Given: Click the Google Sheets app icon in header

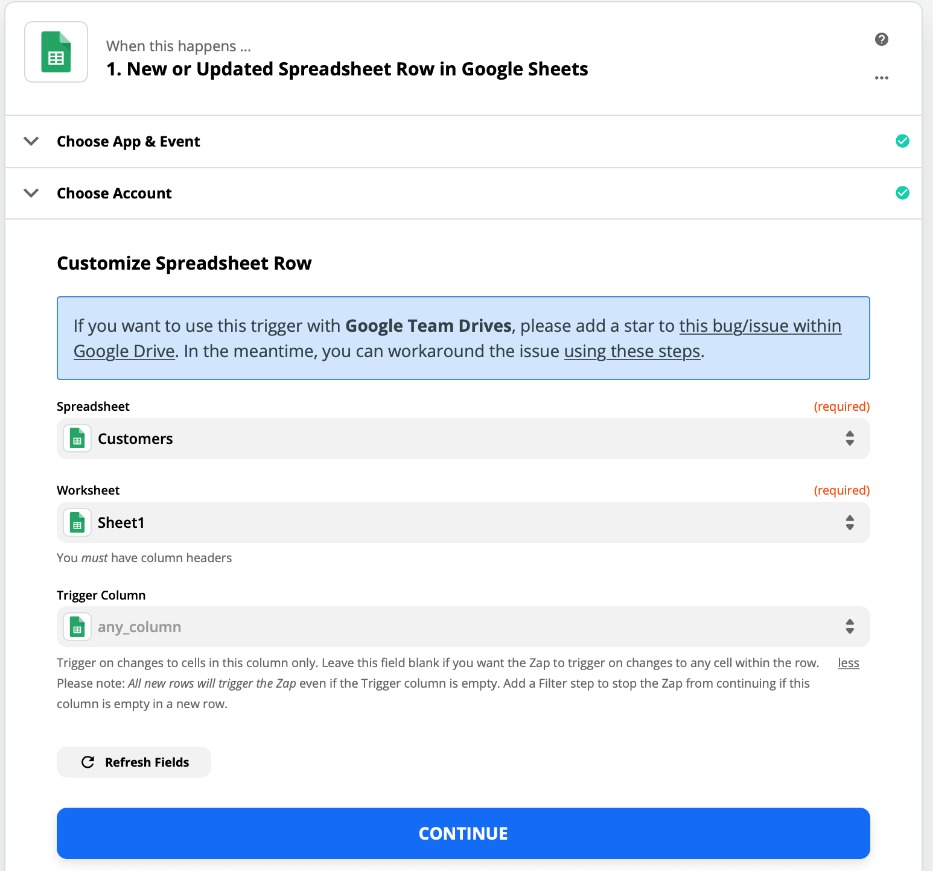Looking at the screenshot, I should [56, 52].
